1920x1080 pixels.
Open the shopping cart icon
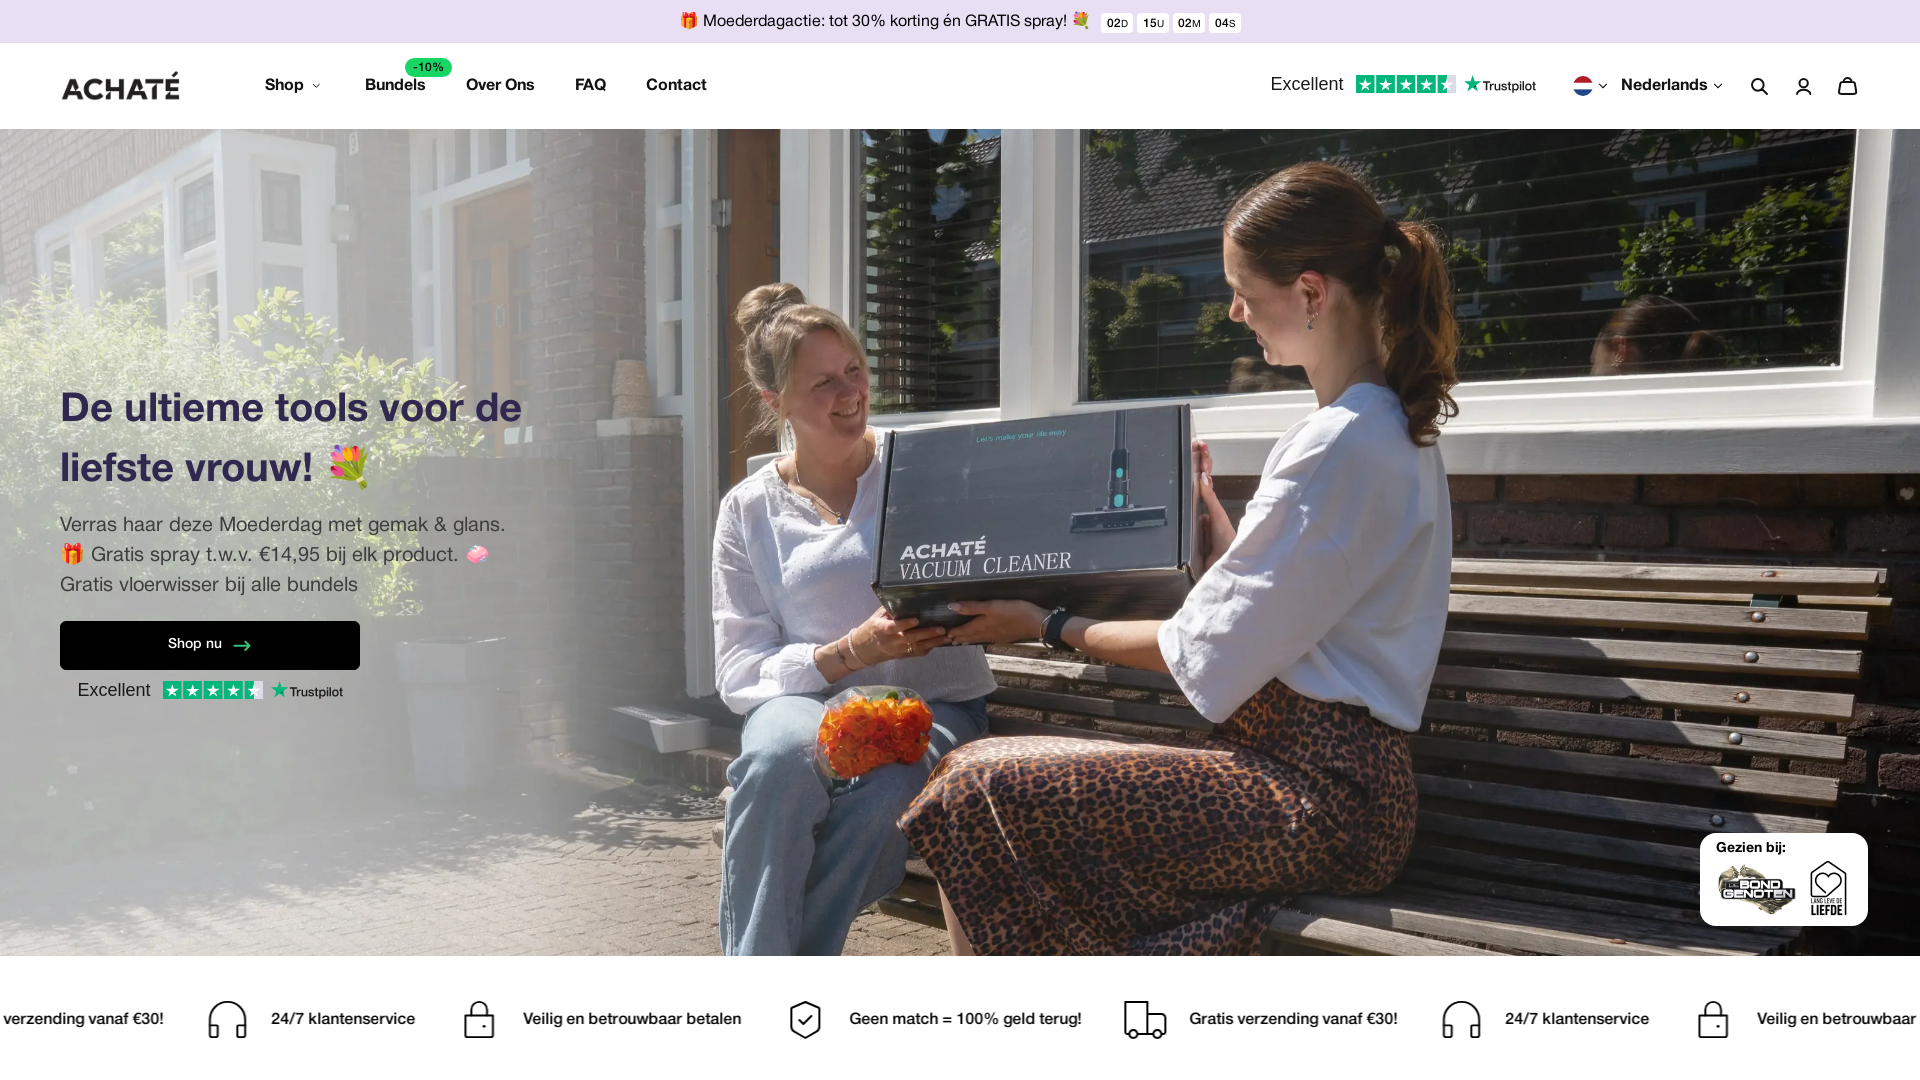pos(1847,86)
